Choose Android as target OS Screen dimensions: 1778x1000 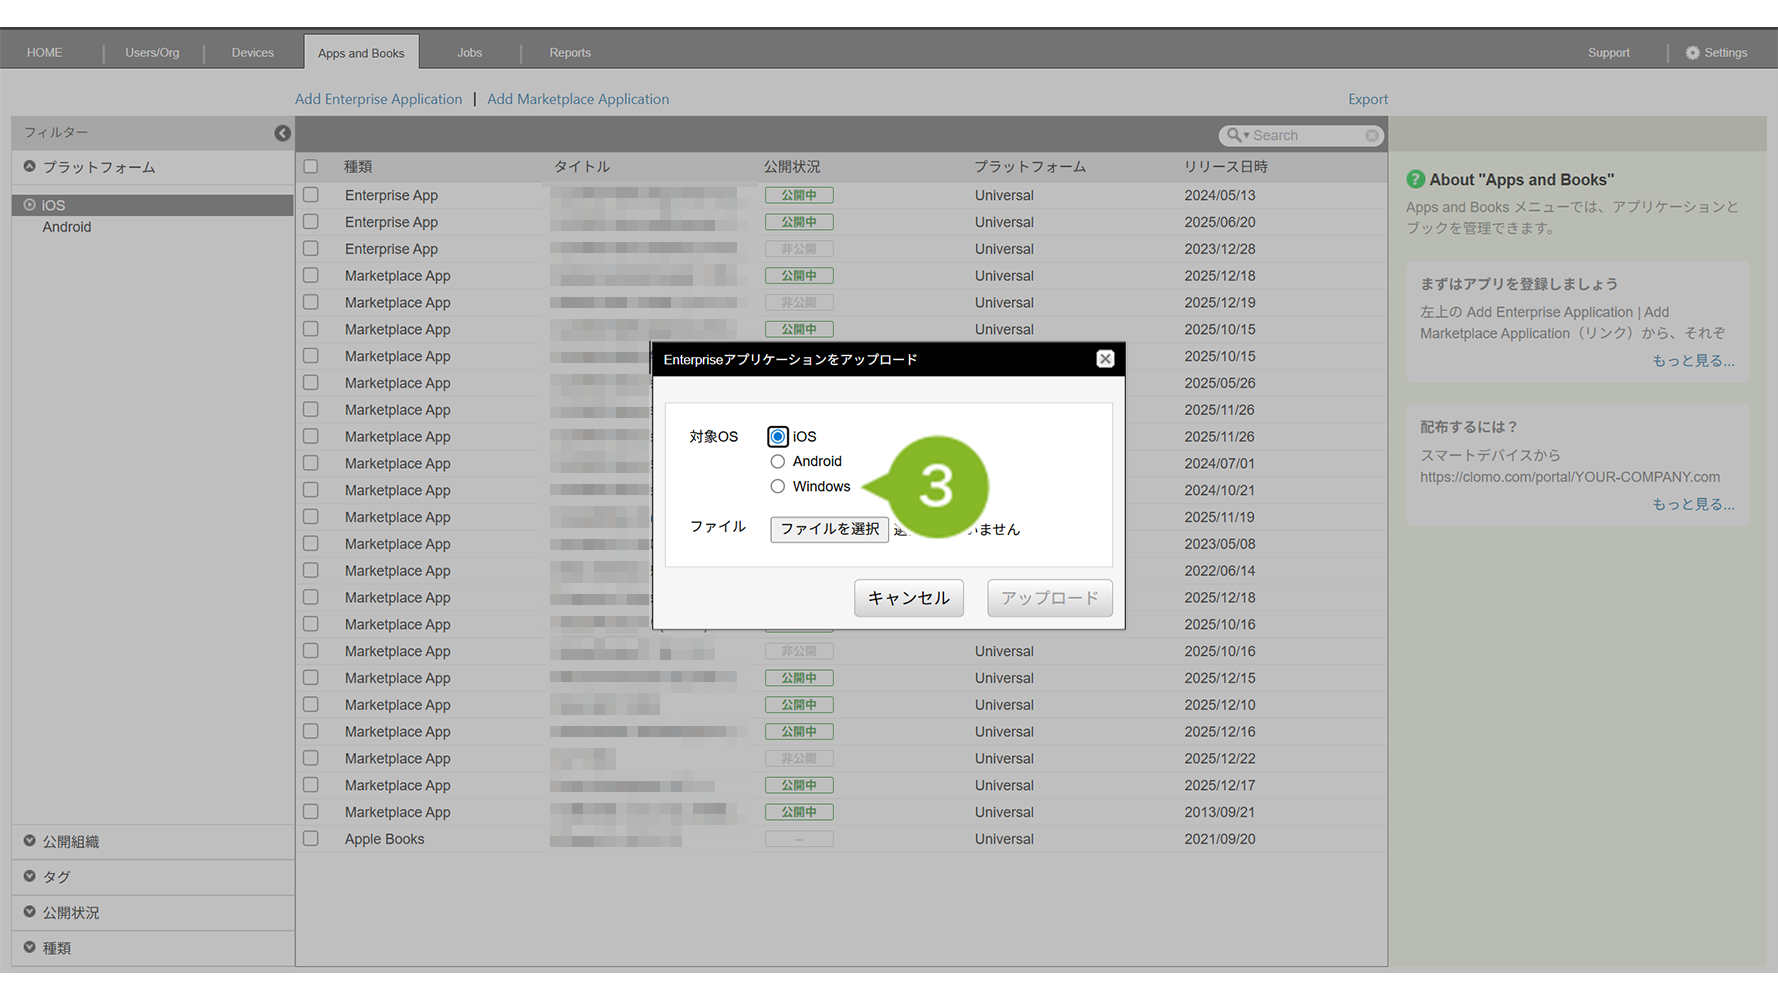point(778,462)
